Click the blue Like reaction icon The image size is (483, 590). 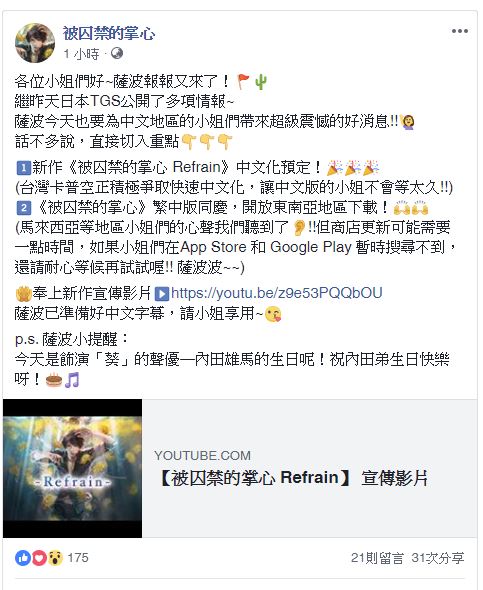click(x=23, y=558)
